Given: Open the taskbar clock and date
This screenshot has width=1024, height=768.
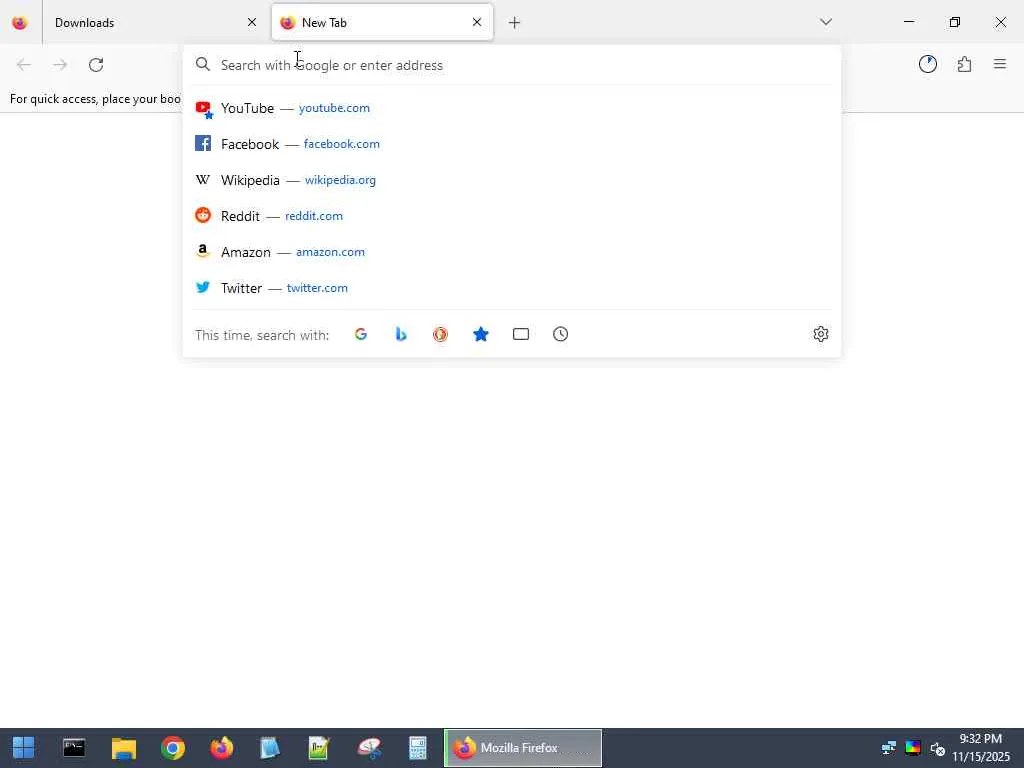Looking at the screenshot, I should (x=981, y=748).
